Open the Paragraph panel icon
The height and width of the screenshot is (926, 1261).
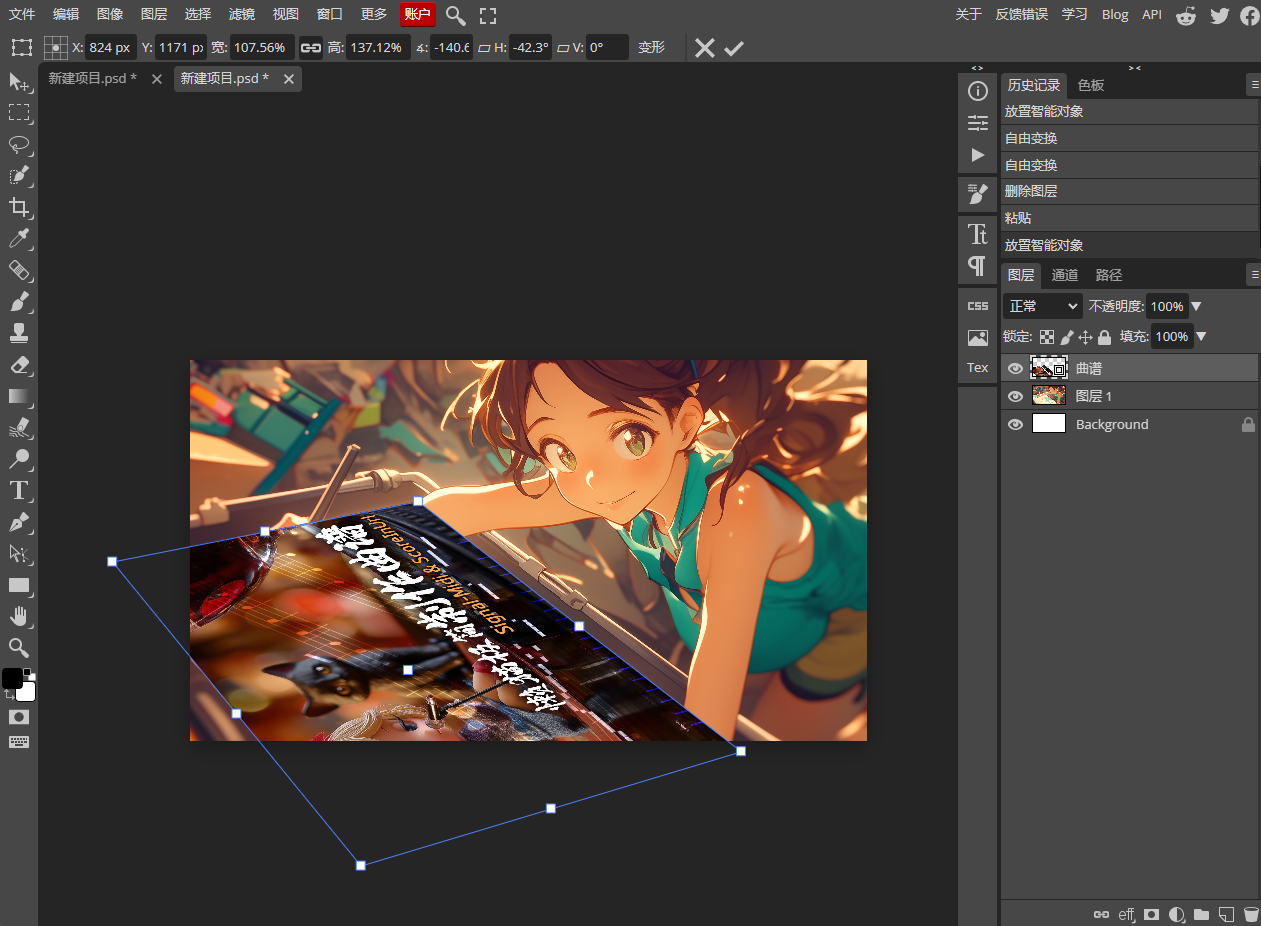coord(978,266)
